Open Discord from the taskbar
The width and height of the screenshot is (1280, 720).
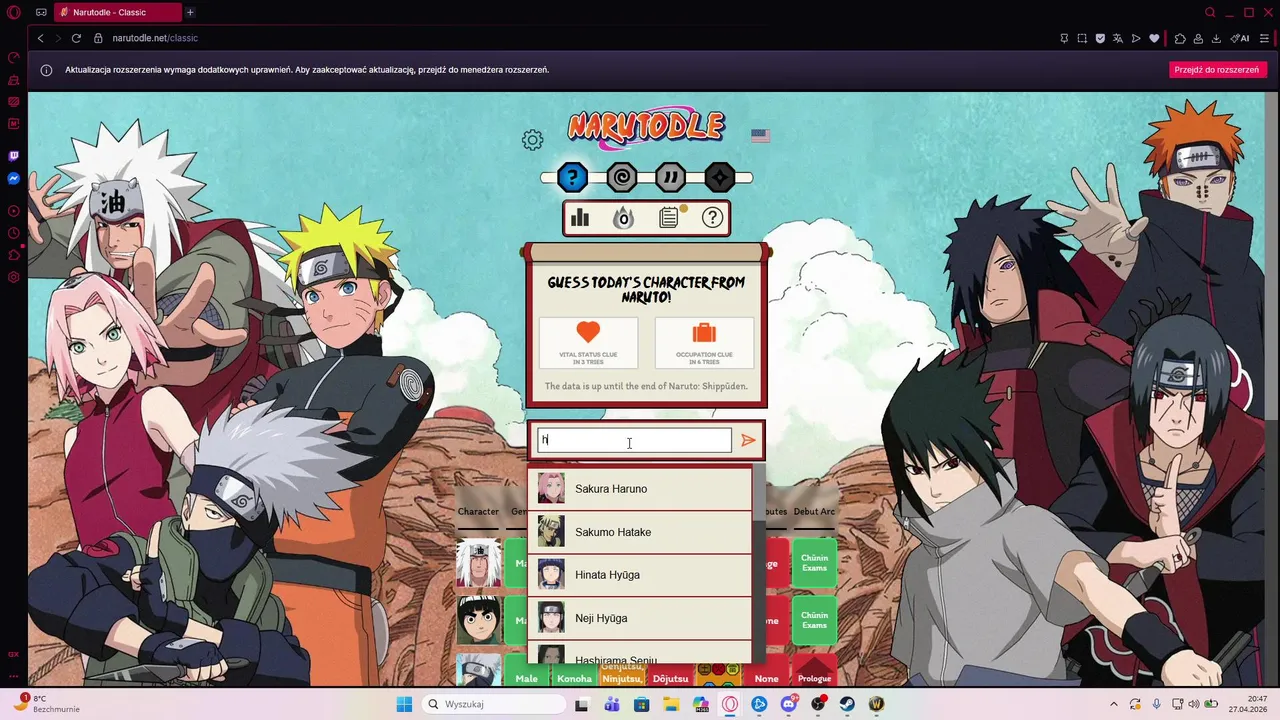(789, 704)
